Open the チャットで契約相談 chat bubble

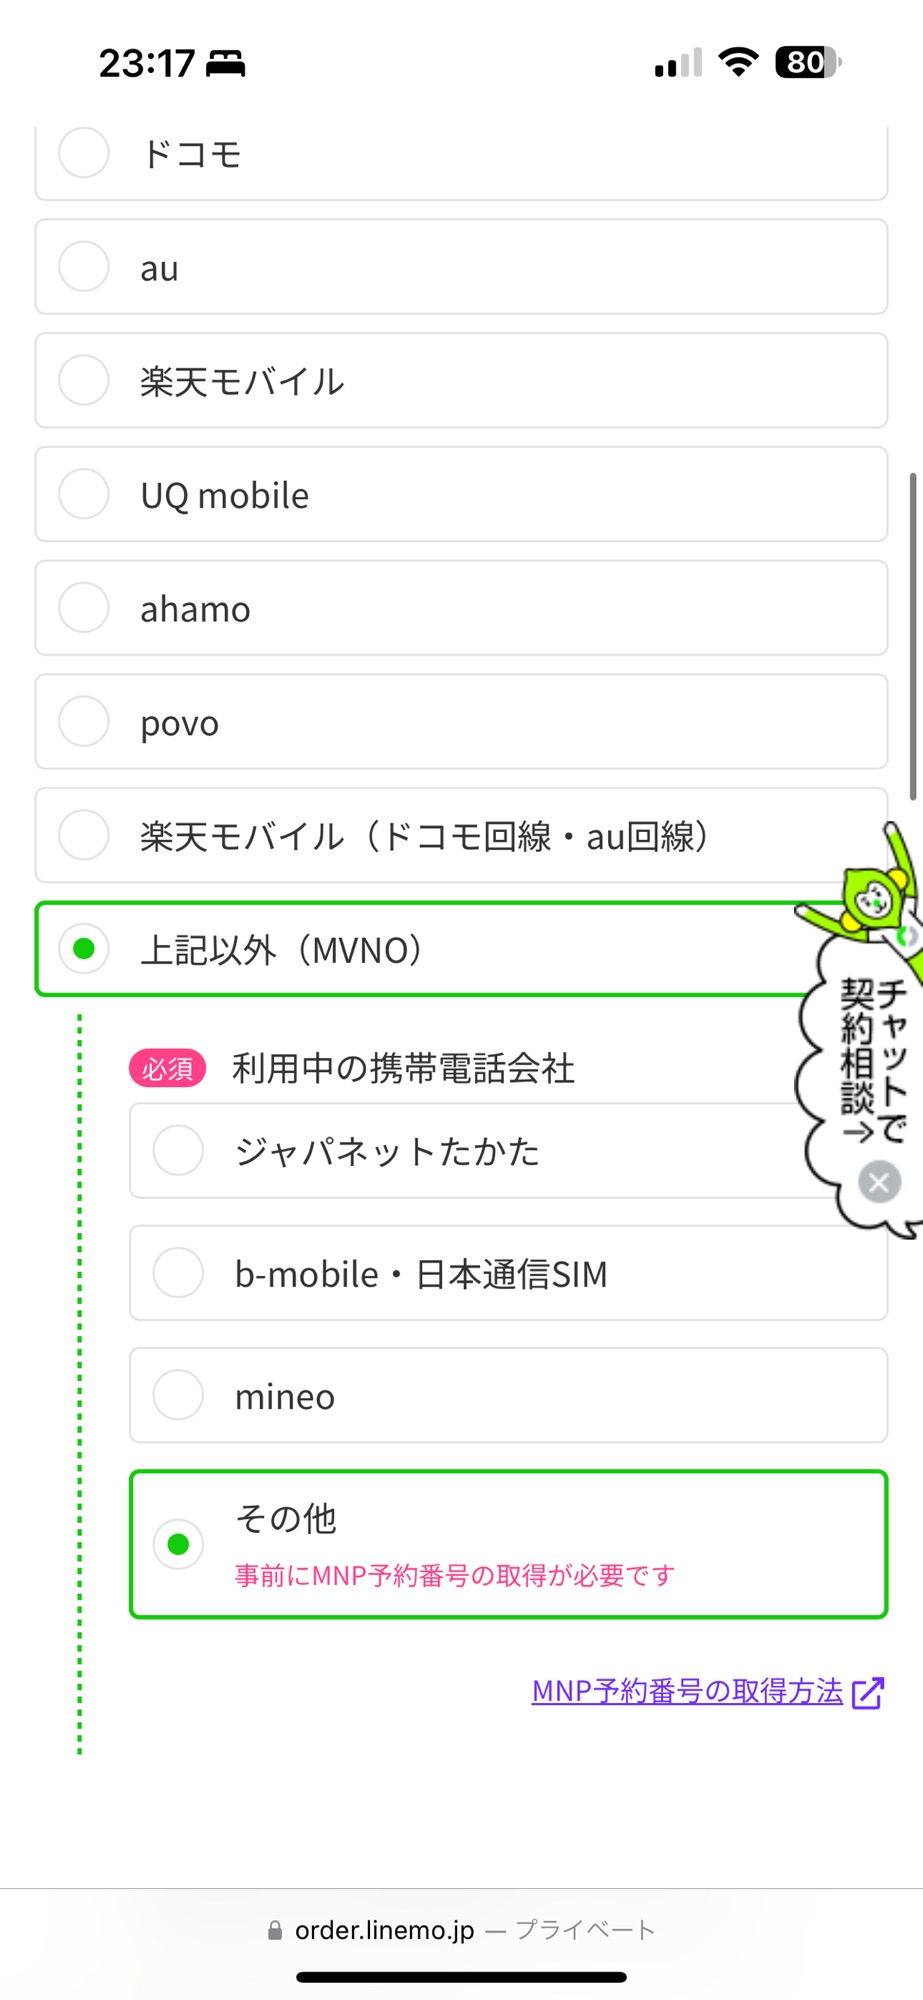(x=870, y=1060)
